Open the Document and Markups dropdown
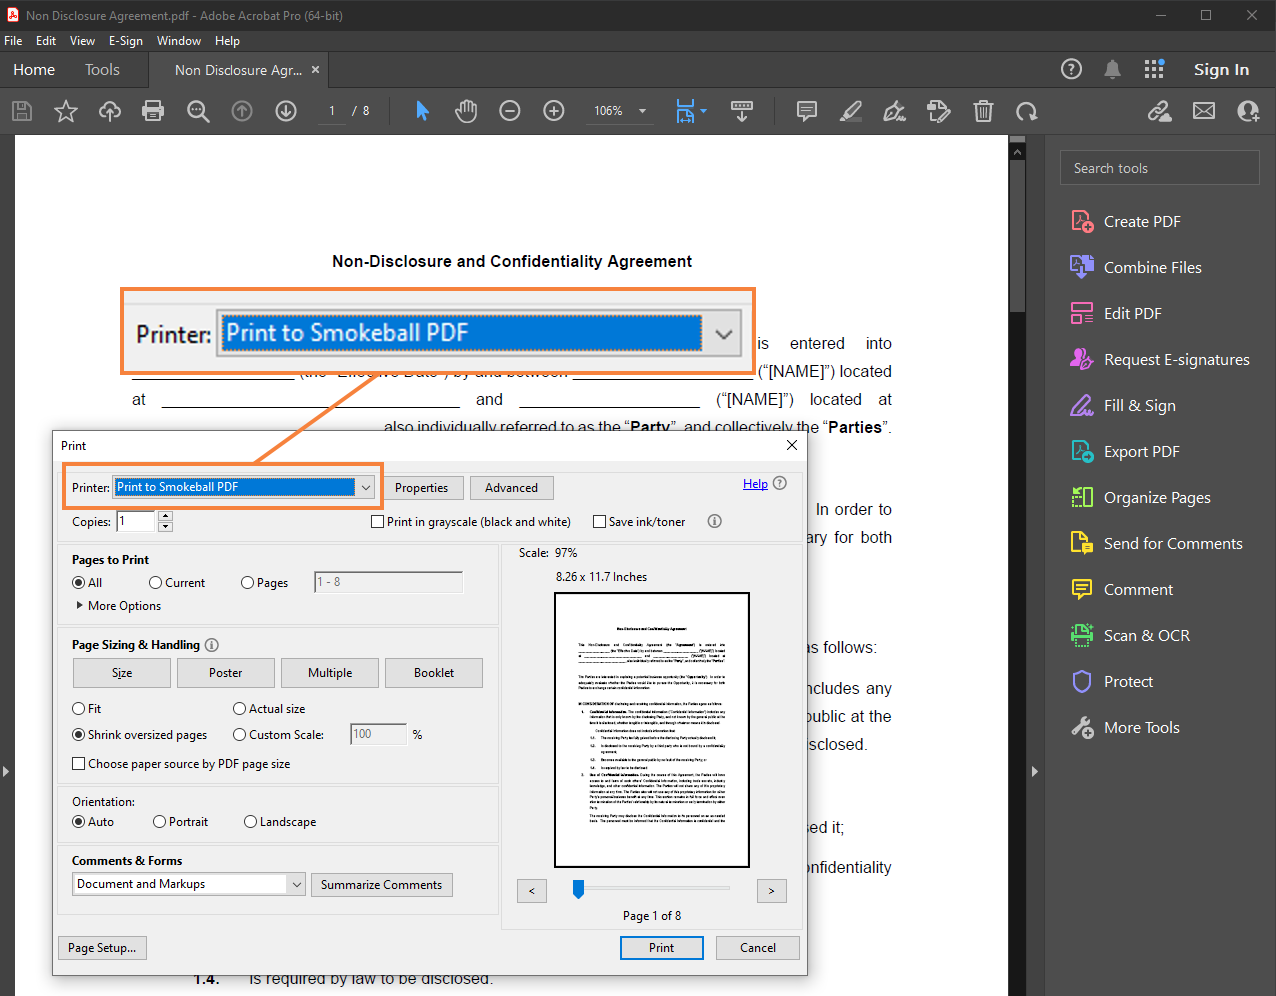 [x=188, y=884]
